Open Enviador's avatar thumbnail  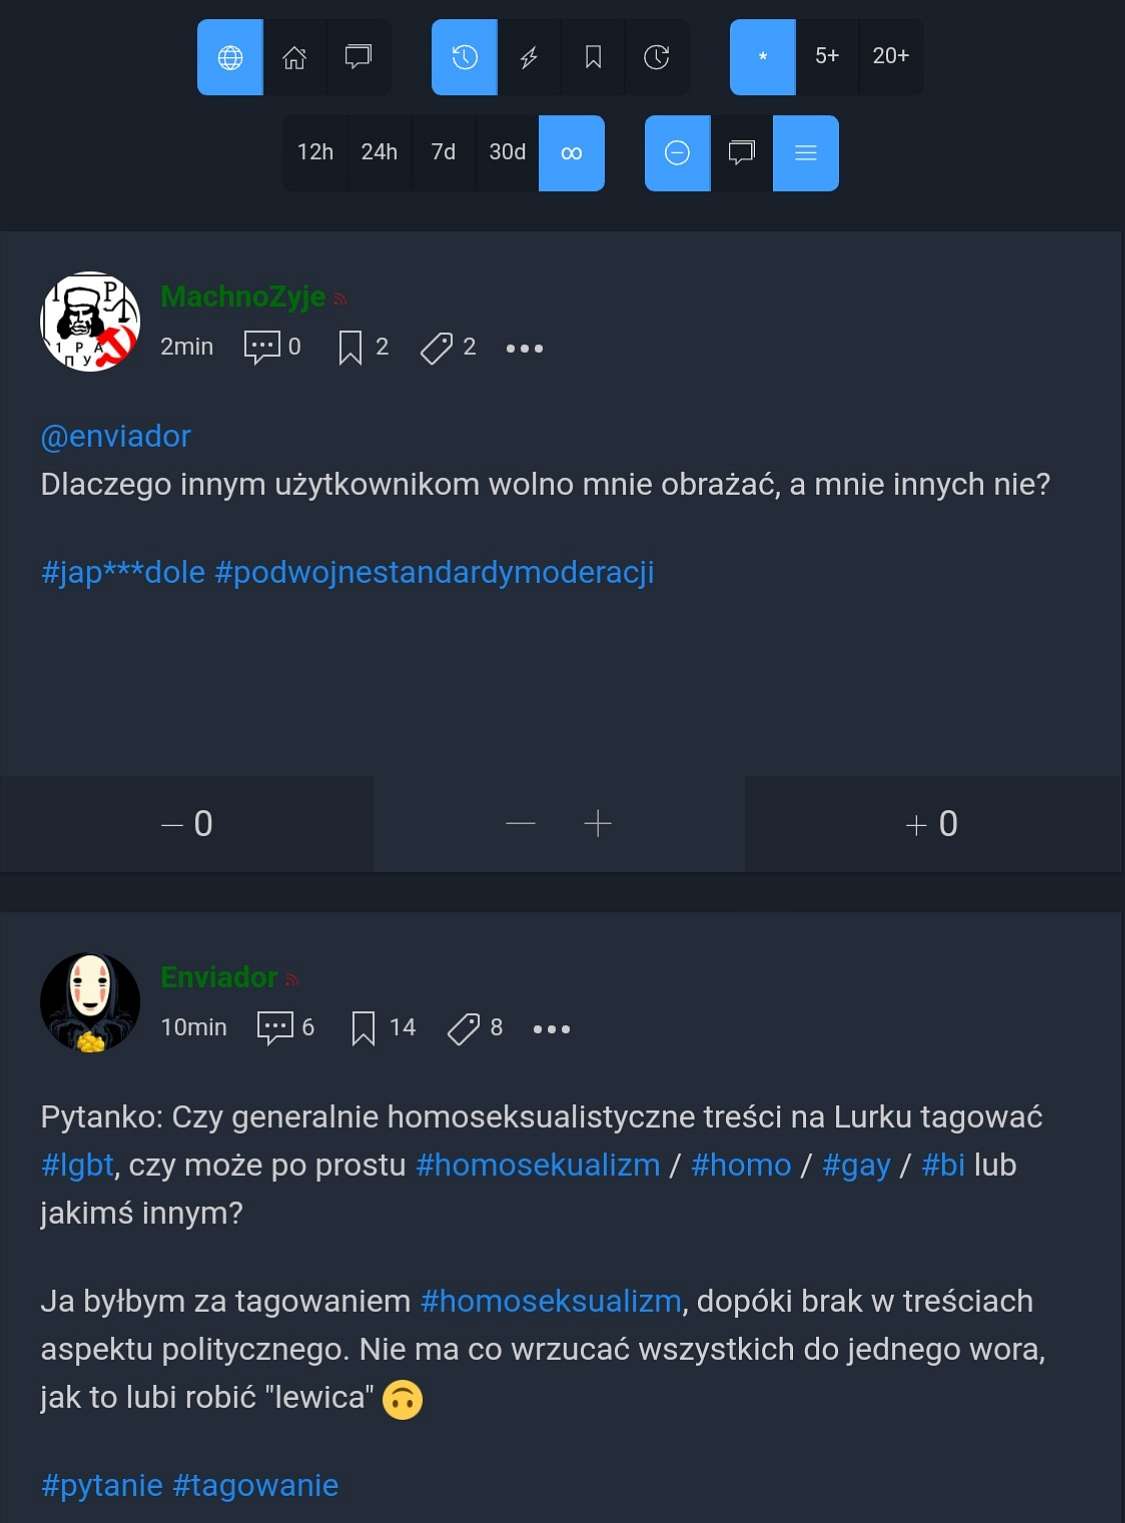tap(90, 1002)
